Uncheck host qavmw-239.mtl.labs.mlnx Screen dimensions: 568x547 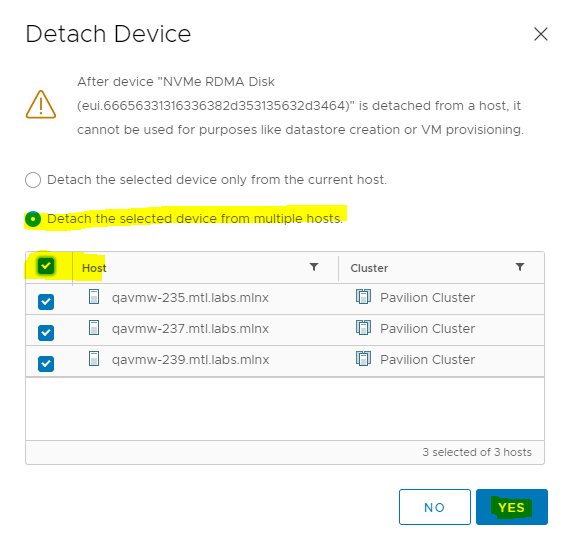coord(46,364)
